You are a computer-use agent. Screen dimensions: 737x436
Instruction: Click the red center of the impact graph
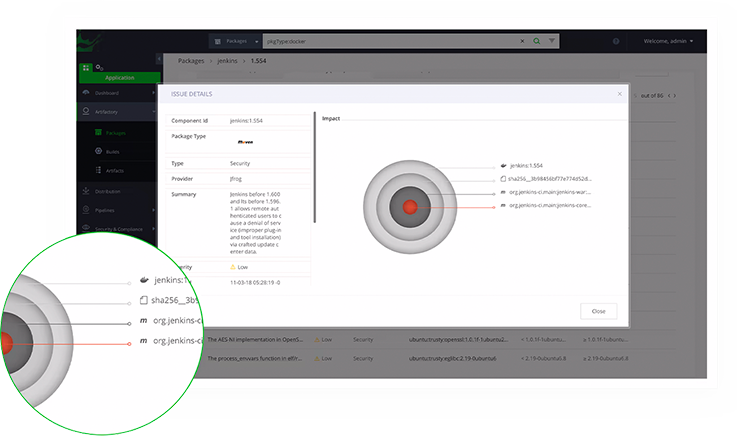tap(409, 206)
